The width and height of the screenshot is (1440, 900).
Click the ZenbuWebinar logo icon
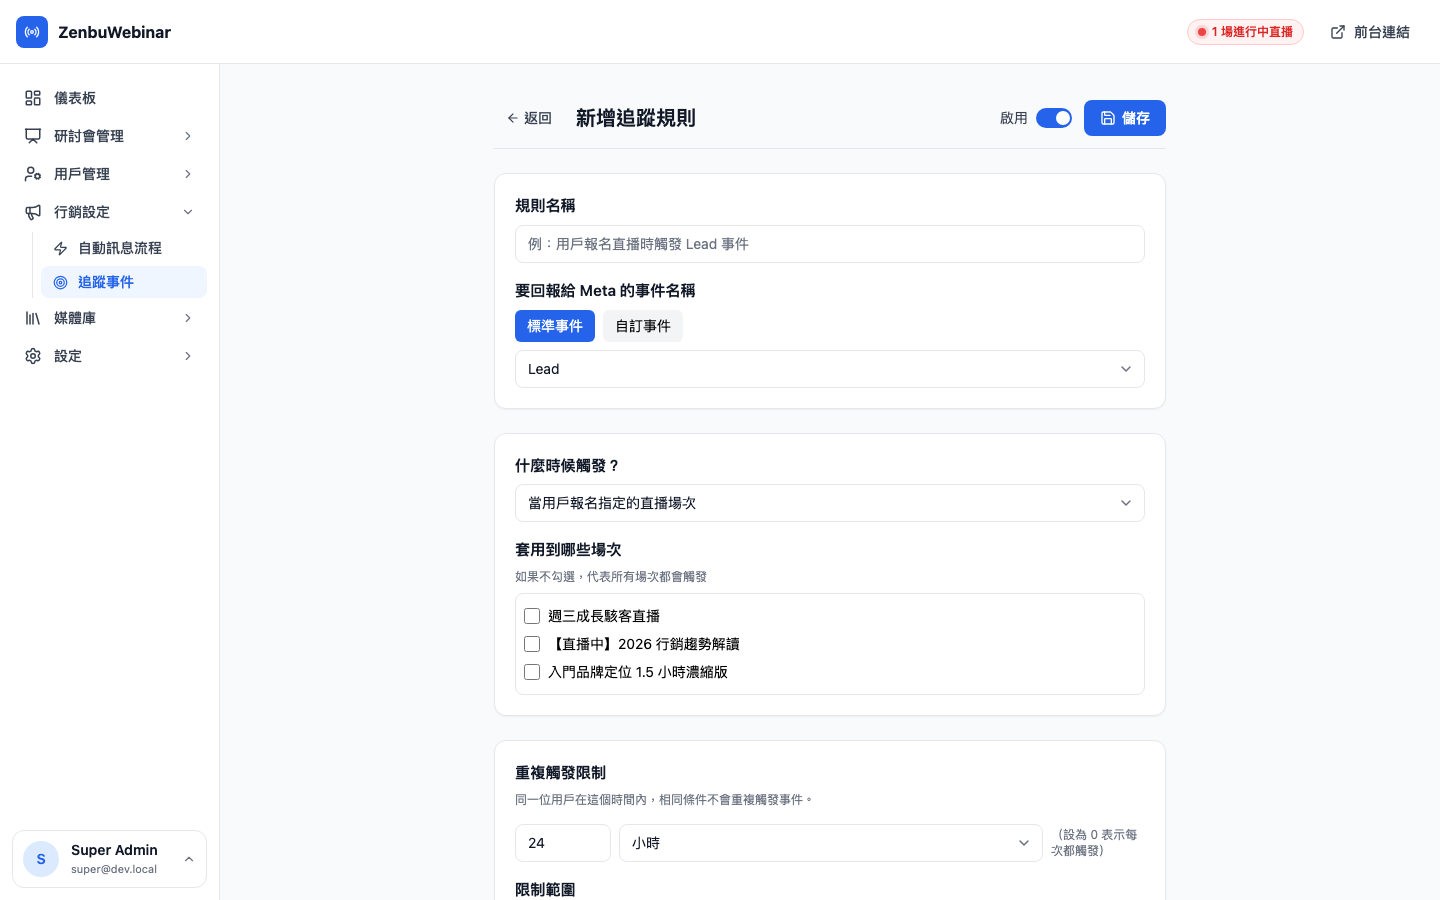pyautogui.click(x=32, y=32)
